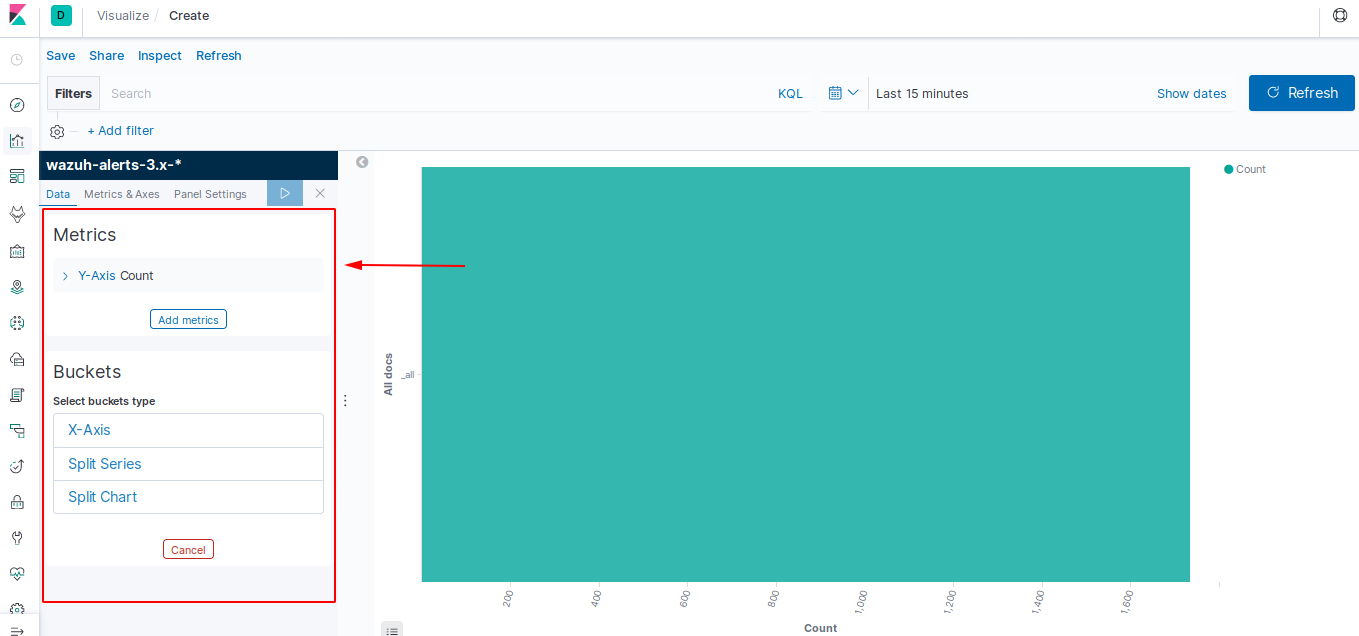The image size is (1359, 636).
Task: Click the Kibana logo
Action: click(x=17, y=15)
